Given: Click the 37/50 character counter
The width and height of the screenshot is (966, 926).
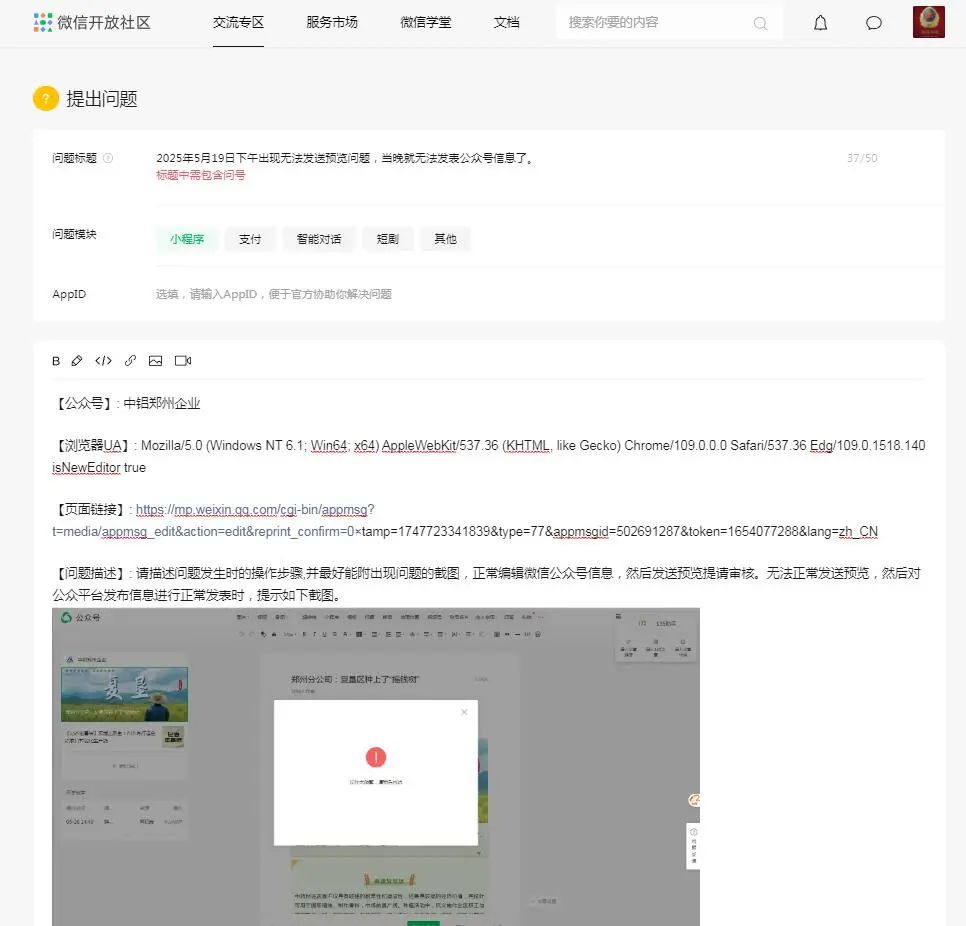Looking at the screenshot, I should click(862, 158).
